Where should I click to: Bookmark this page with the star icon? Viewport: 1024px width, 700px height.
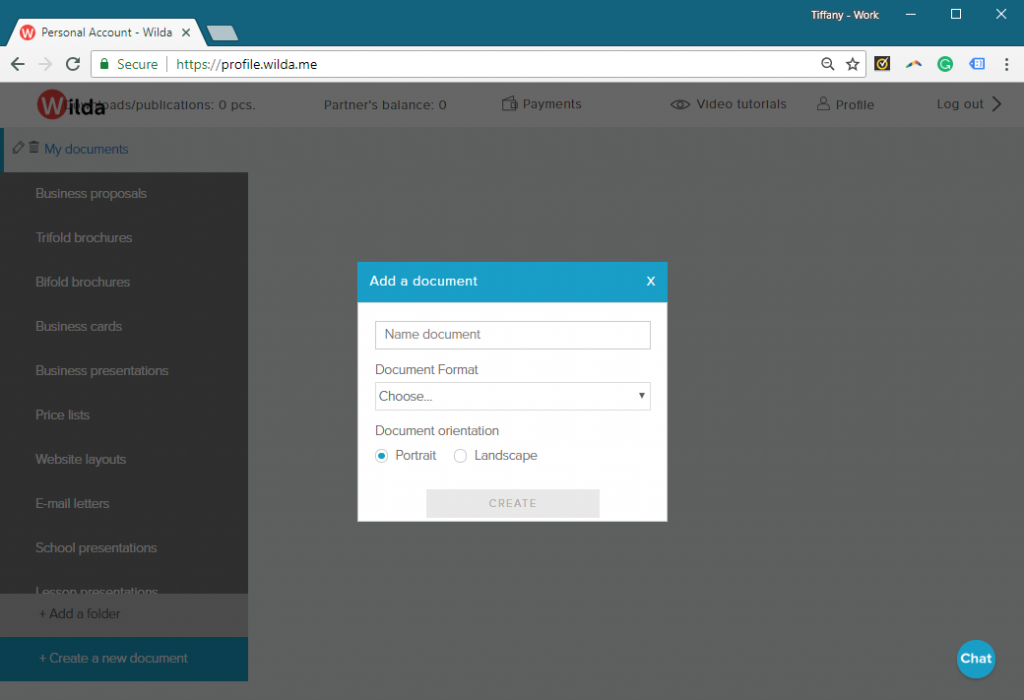pyautogui.click(x=852, y=63)
